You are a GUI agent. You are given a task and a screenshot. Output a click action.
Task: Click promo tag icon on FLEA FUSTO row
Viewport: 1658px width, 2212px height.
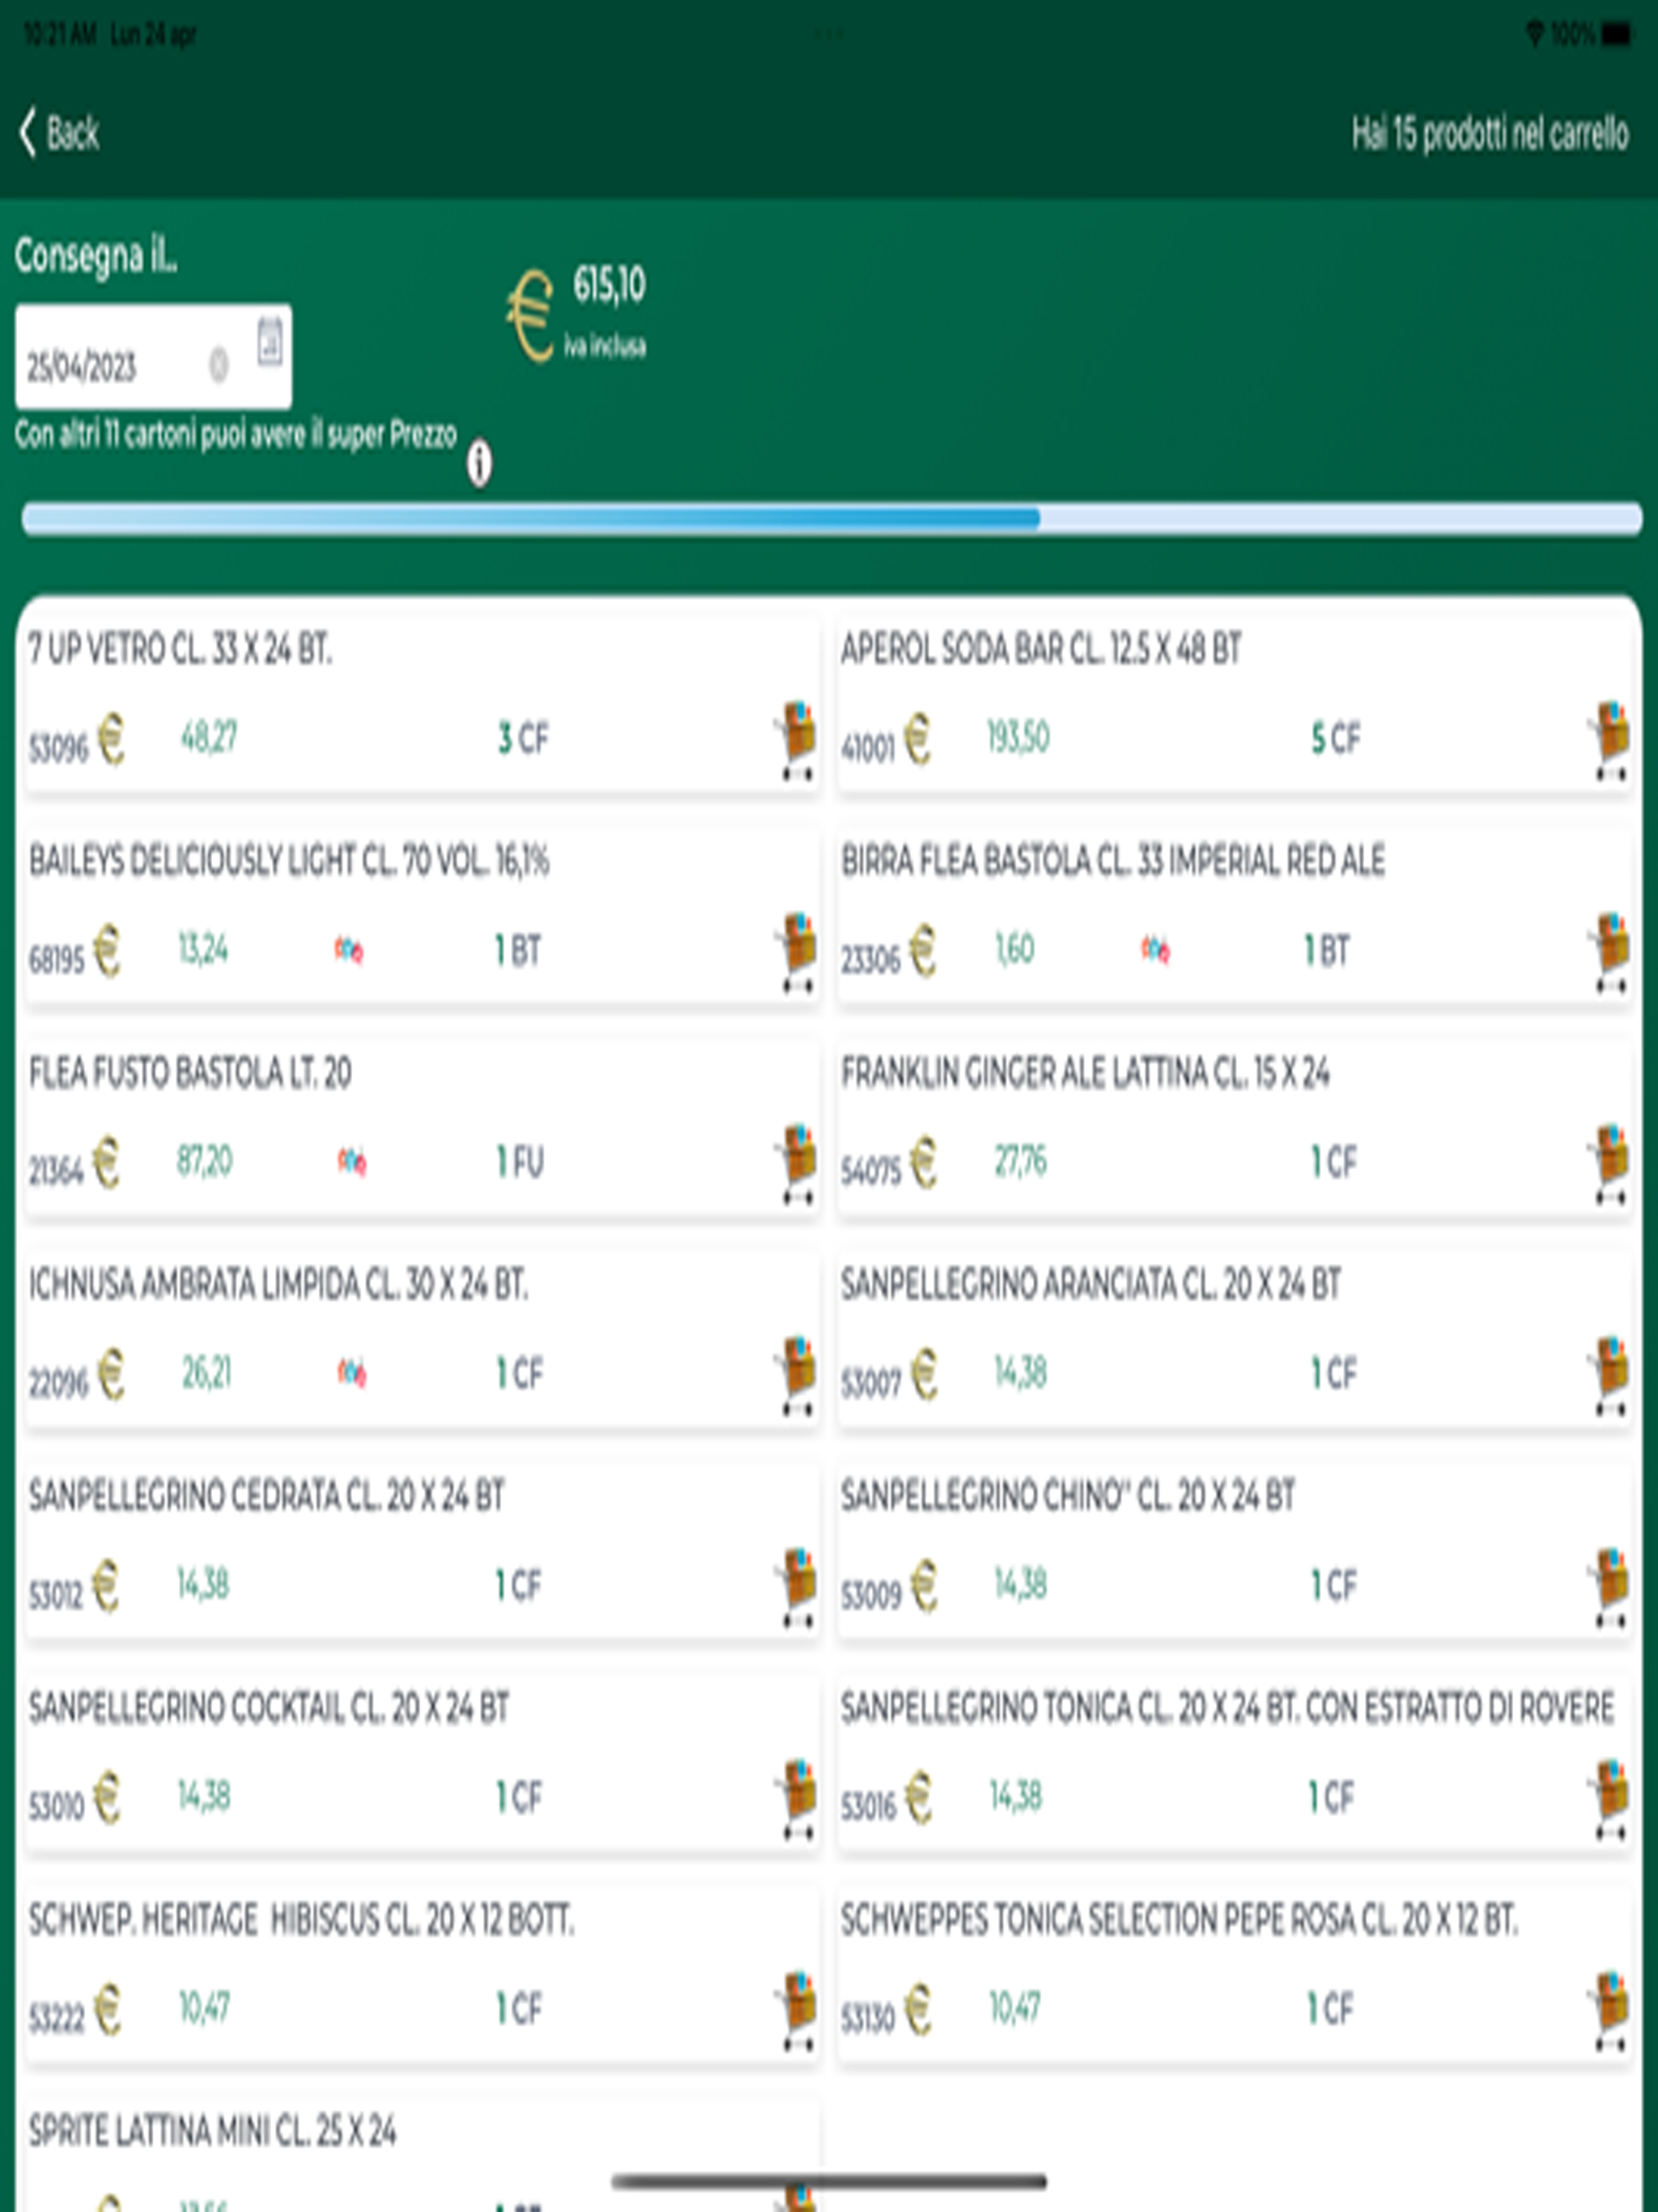click(x=352, y=1161)
